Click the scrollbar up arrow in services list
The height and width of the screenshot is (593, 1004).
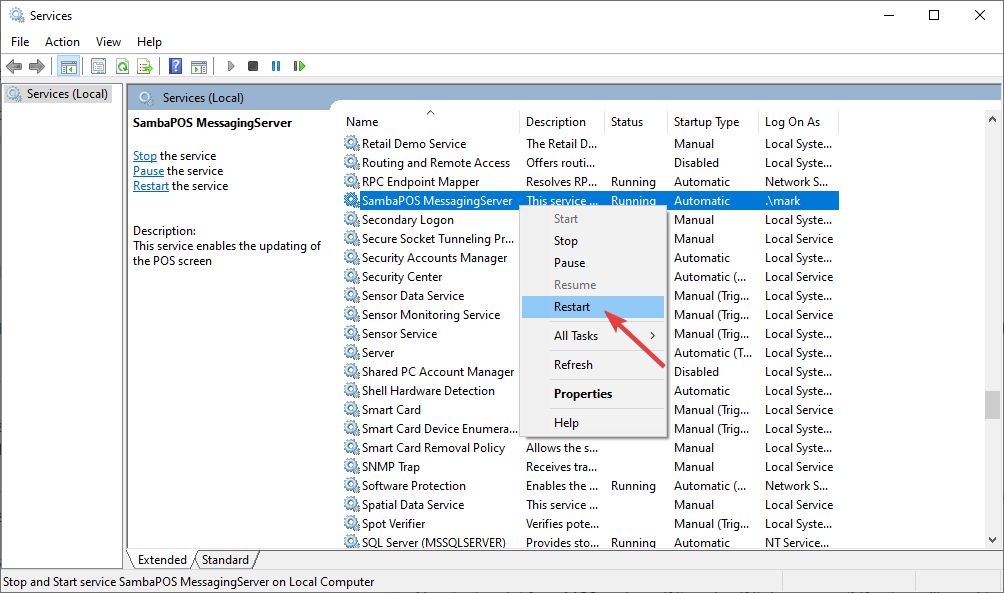992,119
